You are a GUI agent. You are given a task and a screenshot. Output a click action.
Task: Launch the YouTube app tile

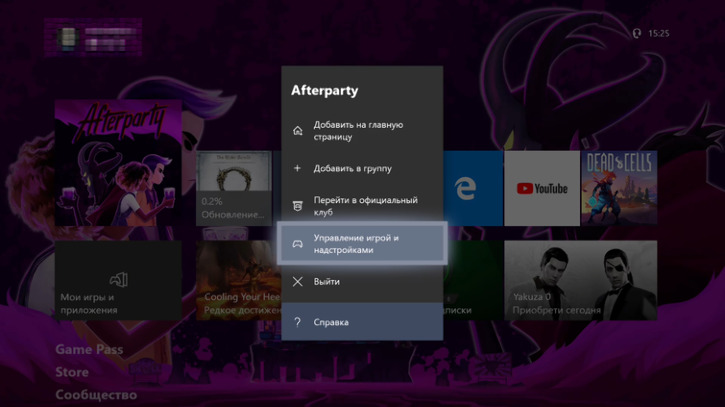(x=541, y=188)
